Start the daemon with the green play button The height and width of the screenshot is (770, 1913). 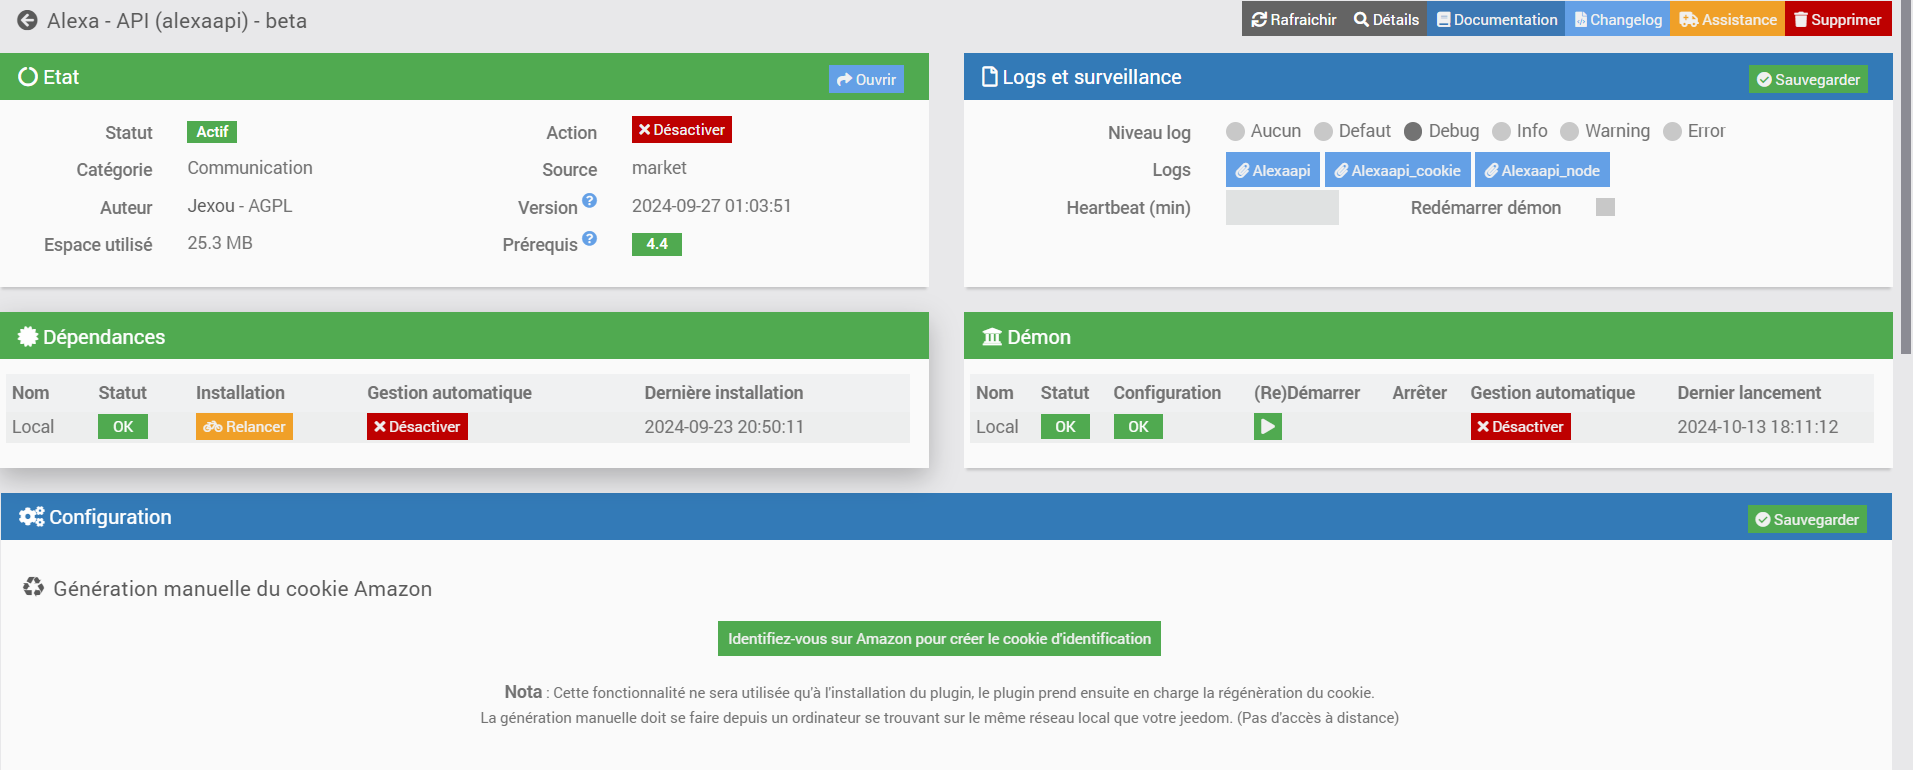[x=1268, y=427]
